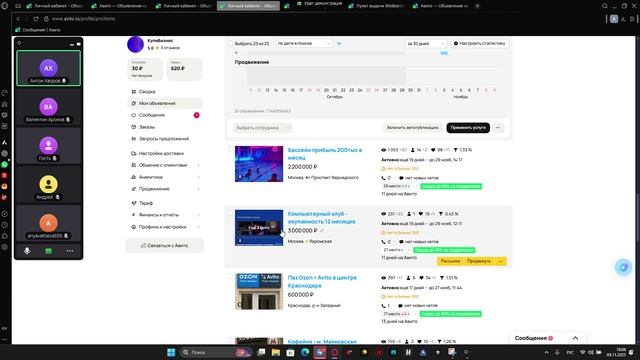The width and height of the screenshot is (640, 360).
Task: Open Выбрать сотрудника dropdown
Action: [262, 128]
